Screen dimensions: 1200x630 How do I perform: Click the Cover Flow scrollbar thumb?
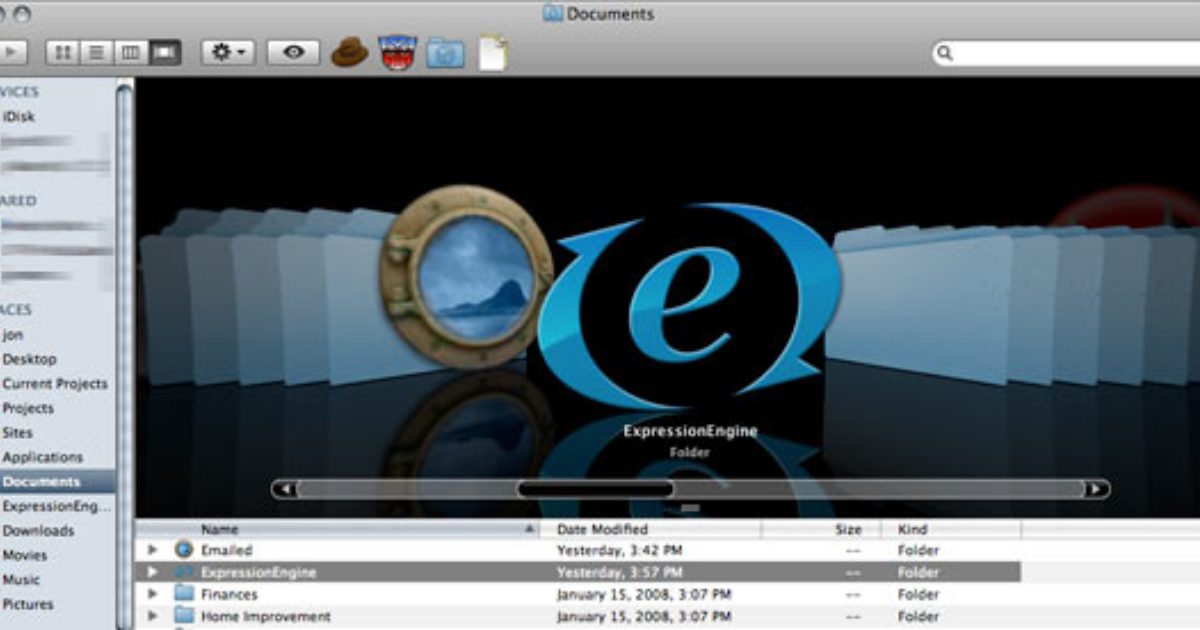[595, 489]
